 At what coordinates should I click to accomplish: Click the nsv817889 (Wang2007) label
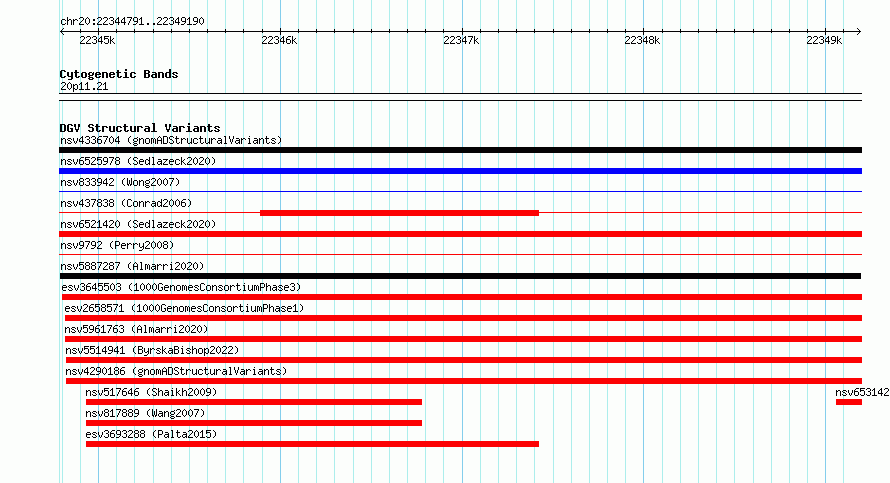click(145, 413)
